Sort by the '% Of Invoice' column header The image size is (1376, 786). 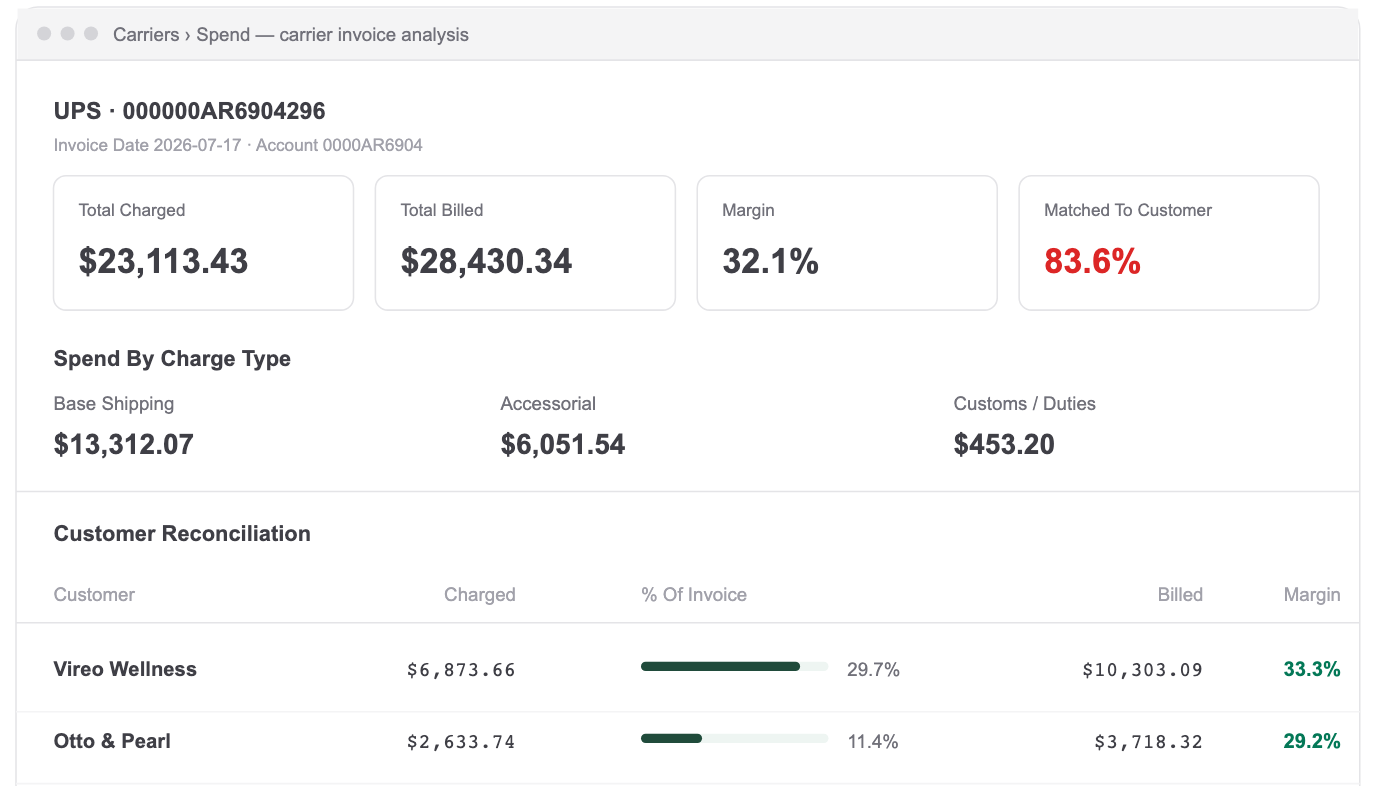click(x=694, y=594)
